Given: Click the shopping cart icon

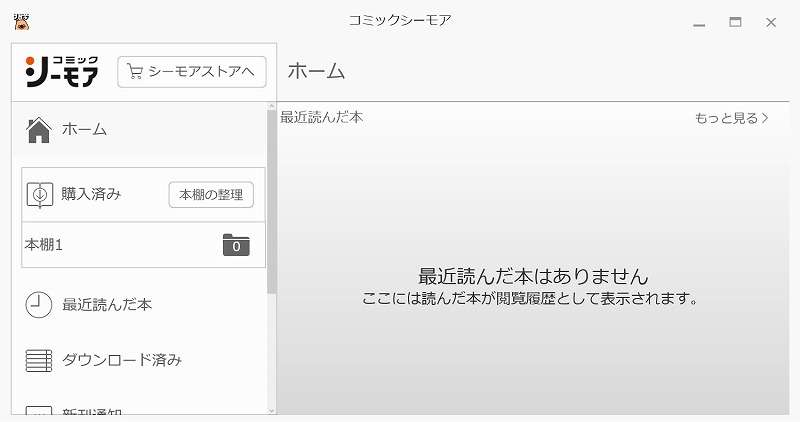Looking at the screenshot, I should pos(135,71).
